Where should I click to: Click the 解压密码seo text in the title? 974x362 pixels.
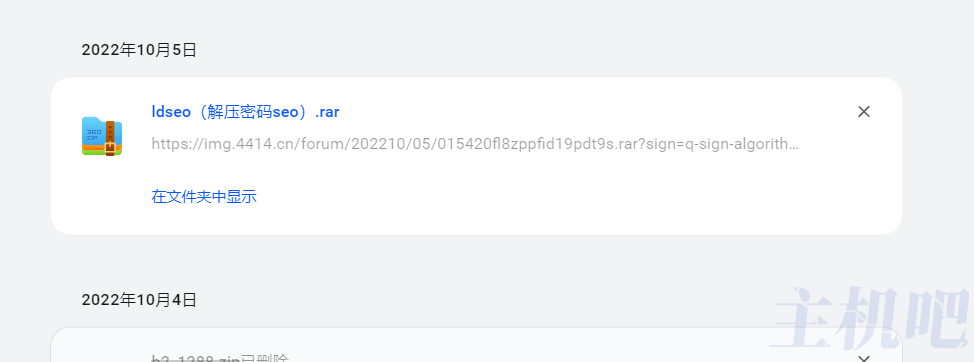pos(253,112)
